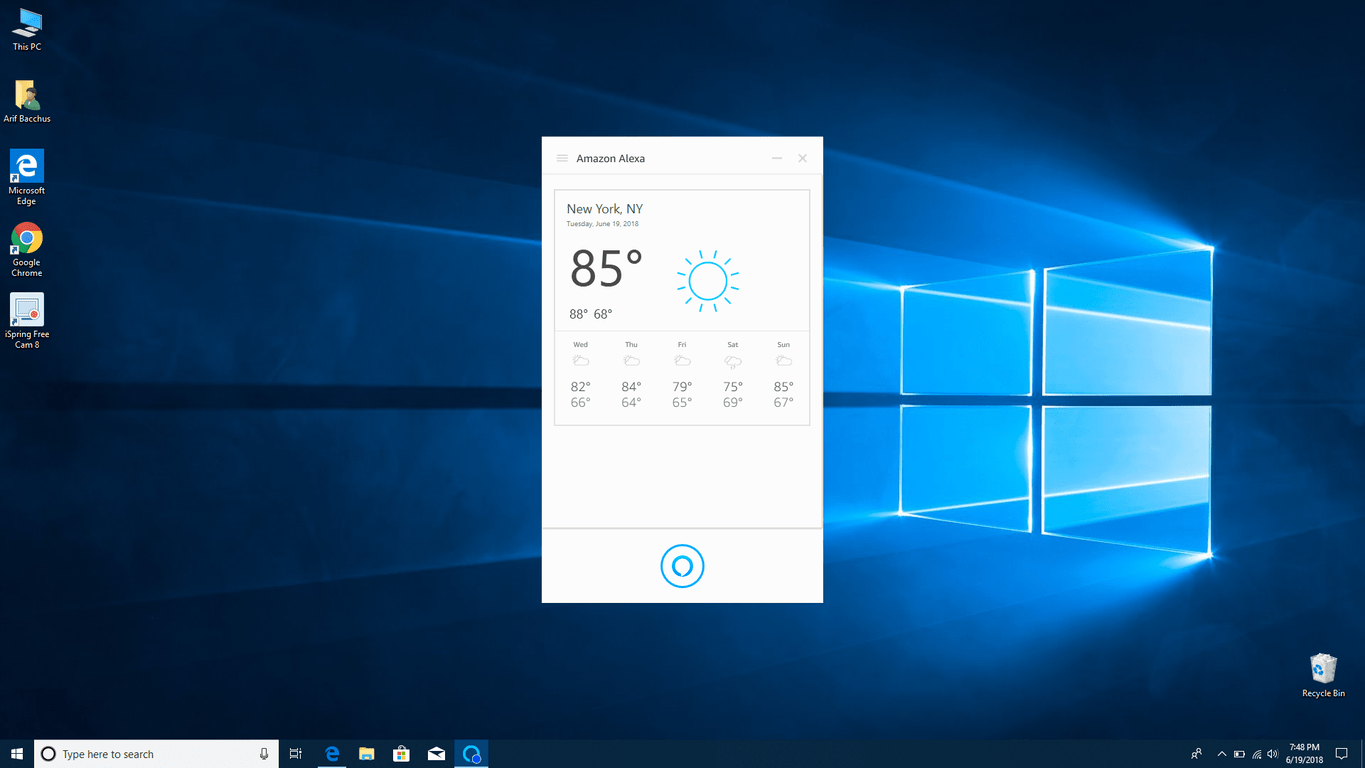Select the Arif Bacchus user folder icon
The height and width of the screenshot is (768, 1365).
pyautogui.click(x=27, y=101)
